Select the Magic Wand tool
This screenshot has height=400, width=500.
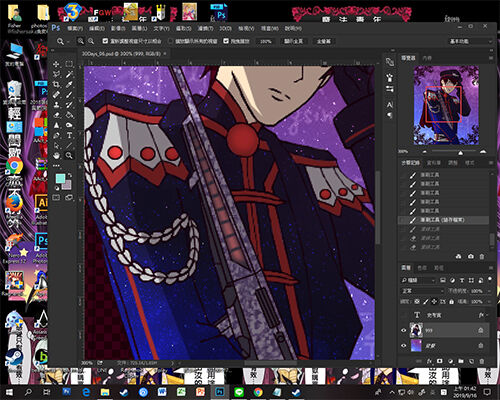tap(69, 74)
